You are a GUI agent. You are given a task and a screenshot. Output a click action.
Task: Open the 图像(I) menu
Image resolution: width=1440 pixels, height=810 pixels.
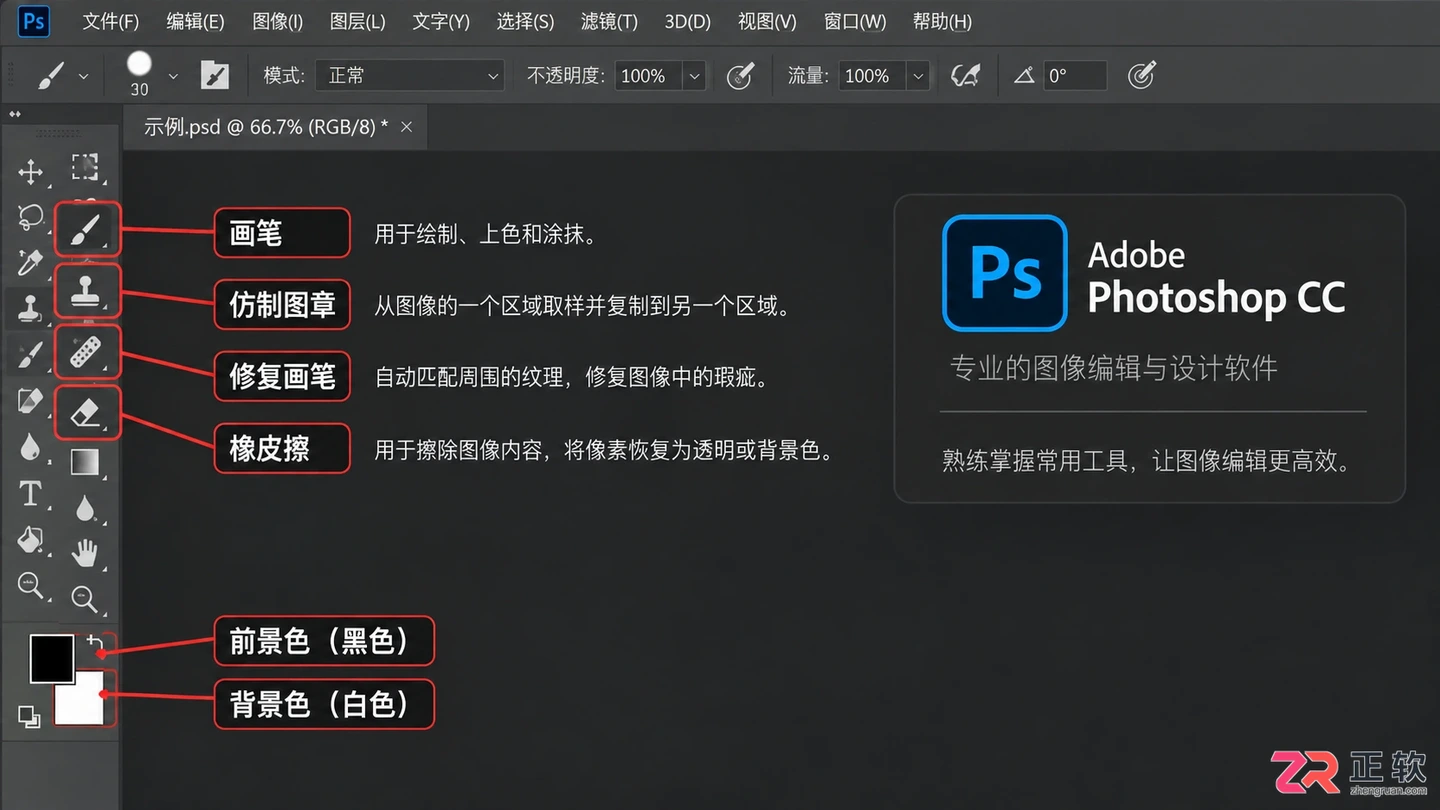click(278, 22)
